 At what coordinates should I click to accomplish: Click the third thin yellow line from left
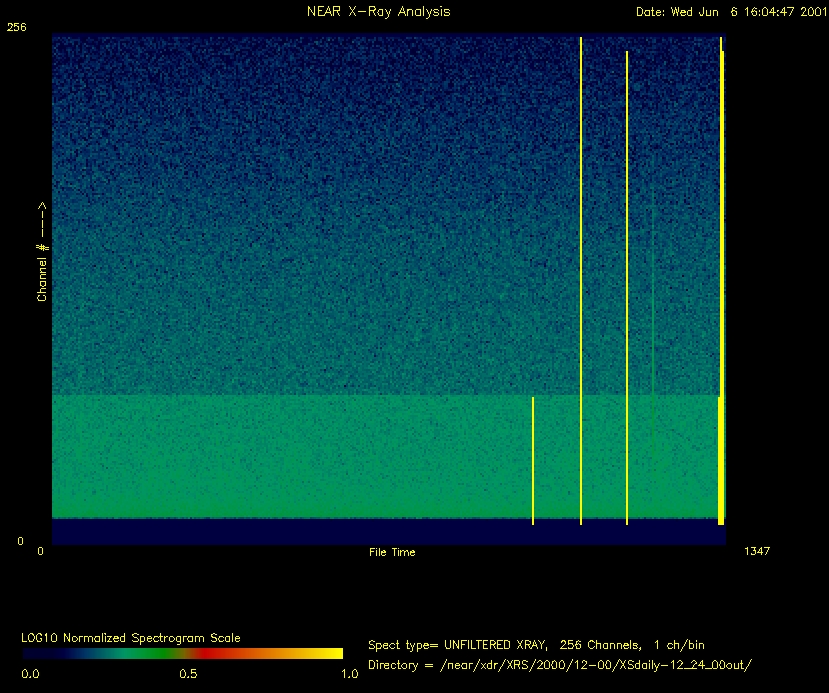[x=627, y=288]
